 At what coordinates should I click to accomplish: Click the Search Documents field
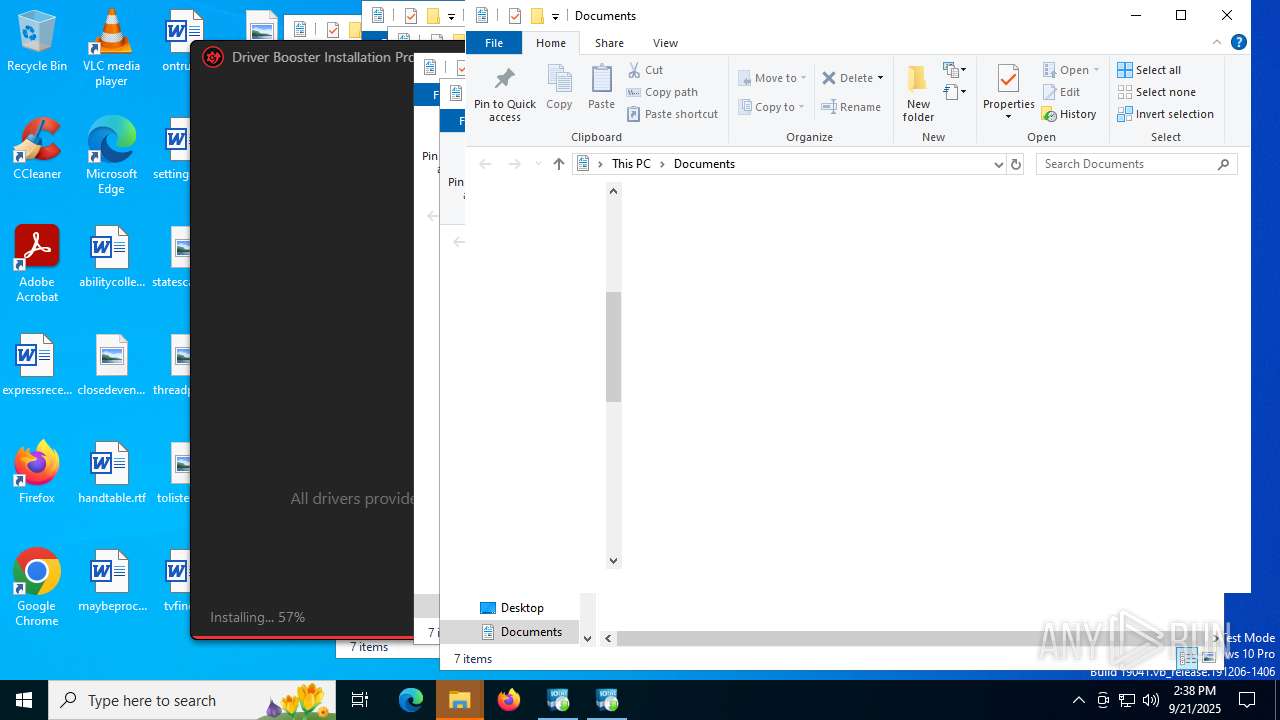tap(1137, 164)
